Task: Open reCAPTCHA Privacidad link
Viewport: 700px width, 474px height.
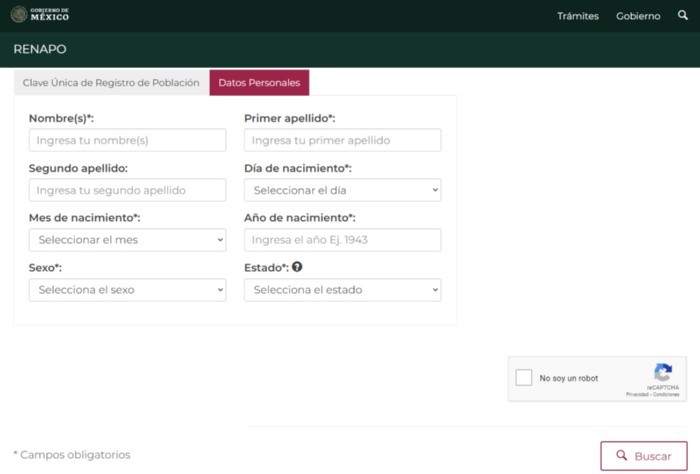Action: [638, 394]
